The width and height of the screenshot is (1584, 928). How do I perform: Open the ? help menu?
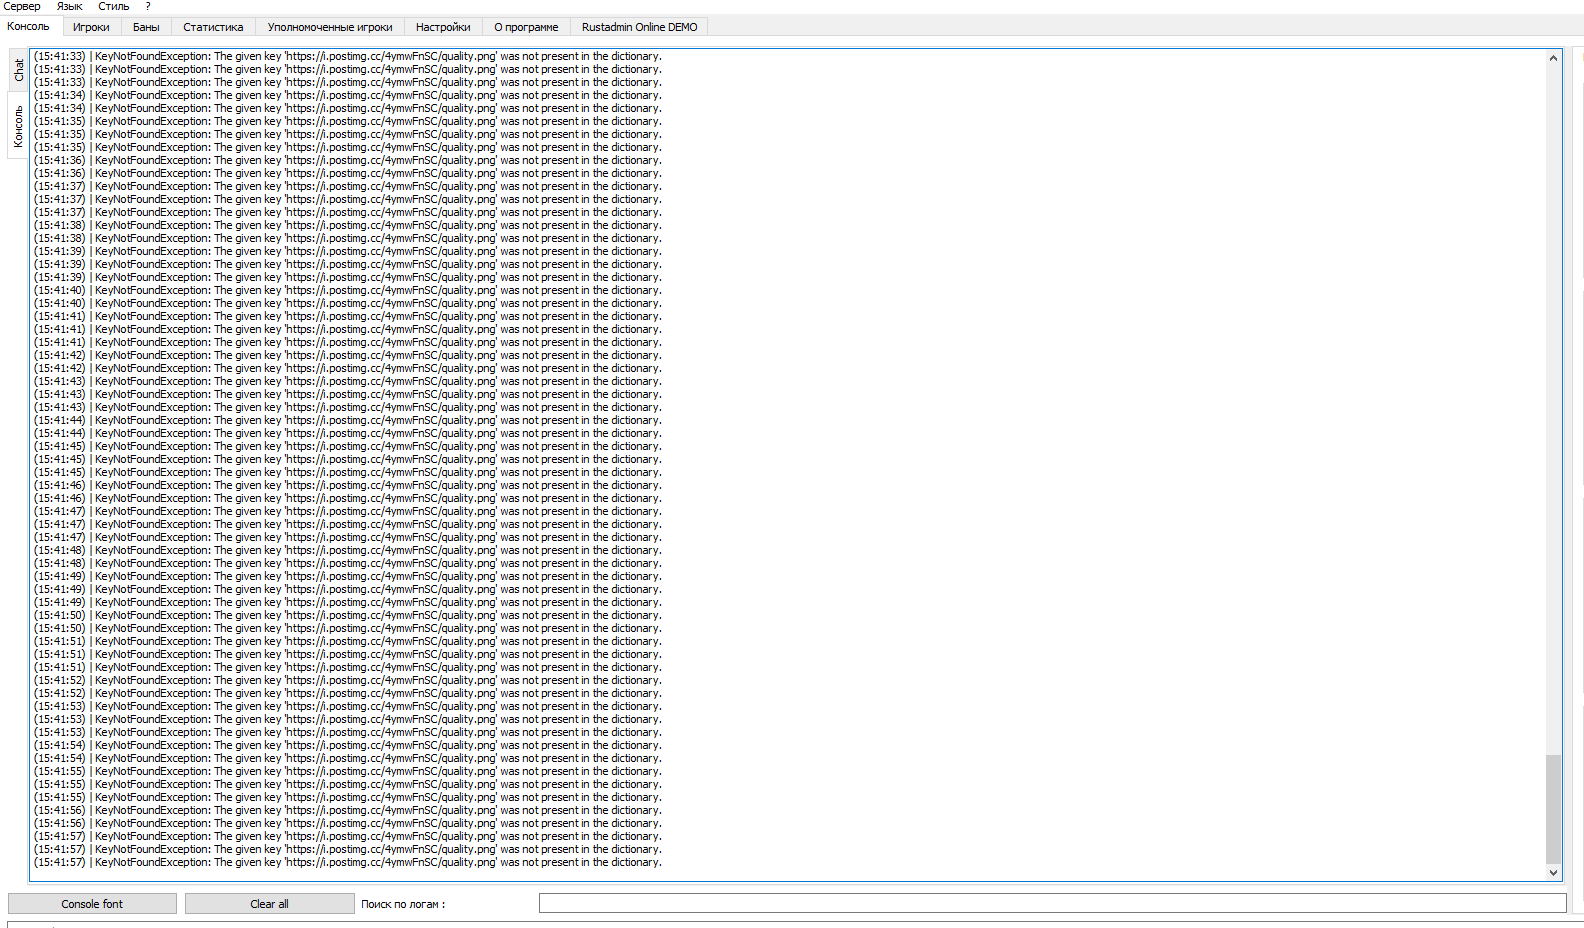[x=148, y=6]
